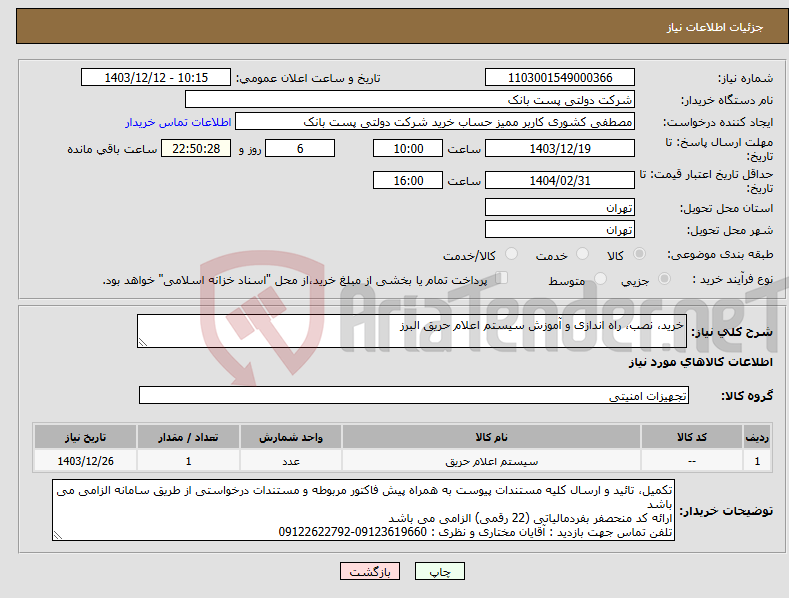789x598 pixels.
Task: Click the requester field مصطفی کشوری
Action: tap(435, 122)
